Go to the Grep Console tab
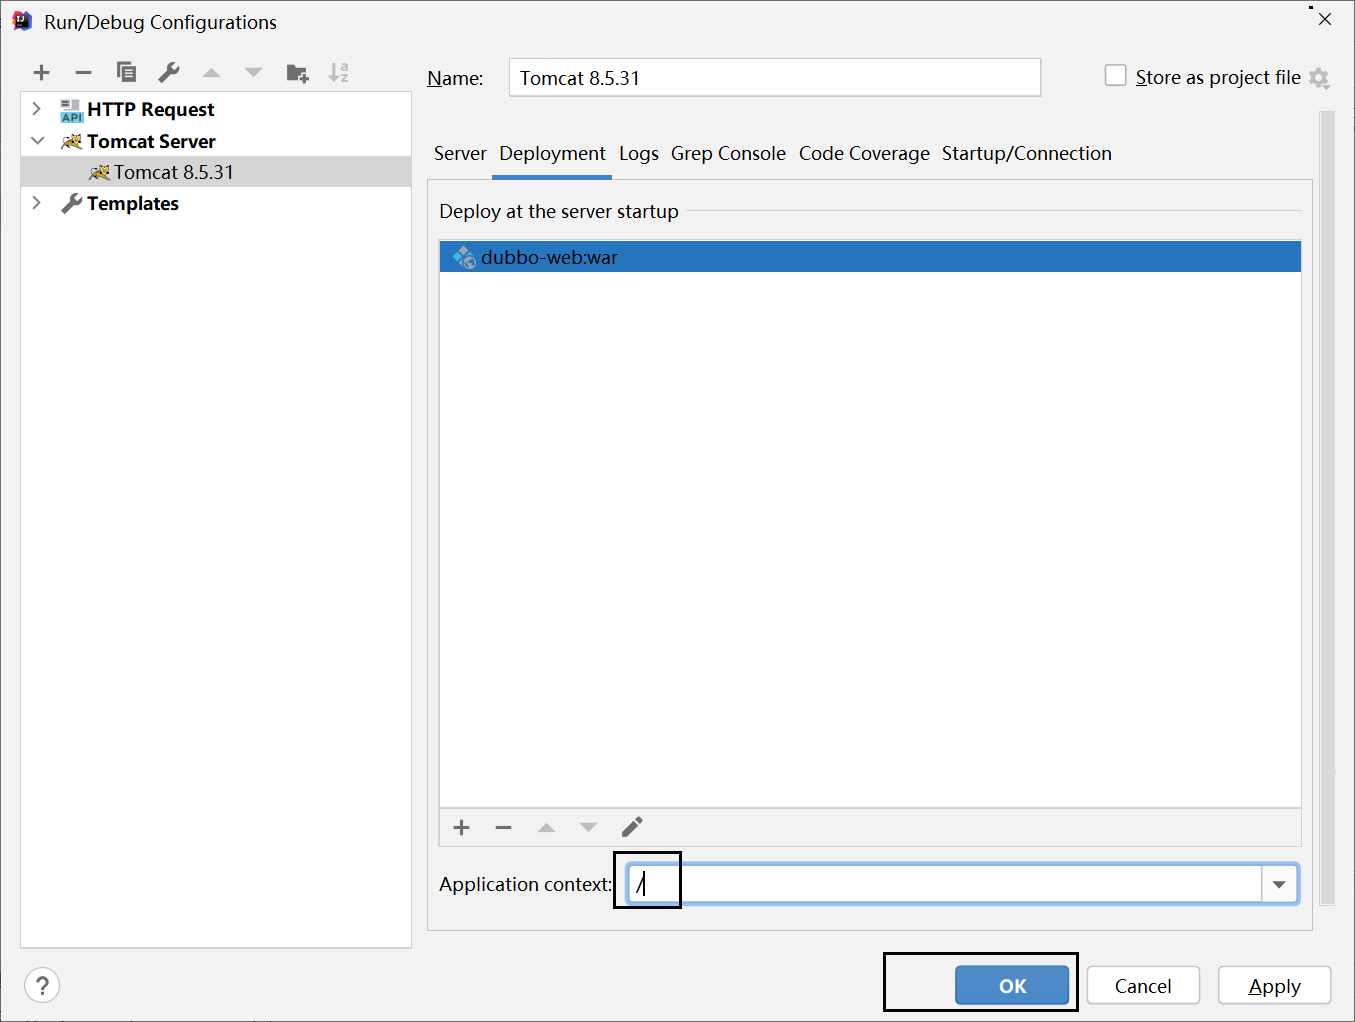Image resolution: width=1355 pixels, height=1022 pixels. [728, 153]
